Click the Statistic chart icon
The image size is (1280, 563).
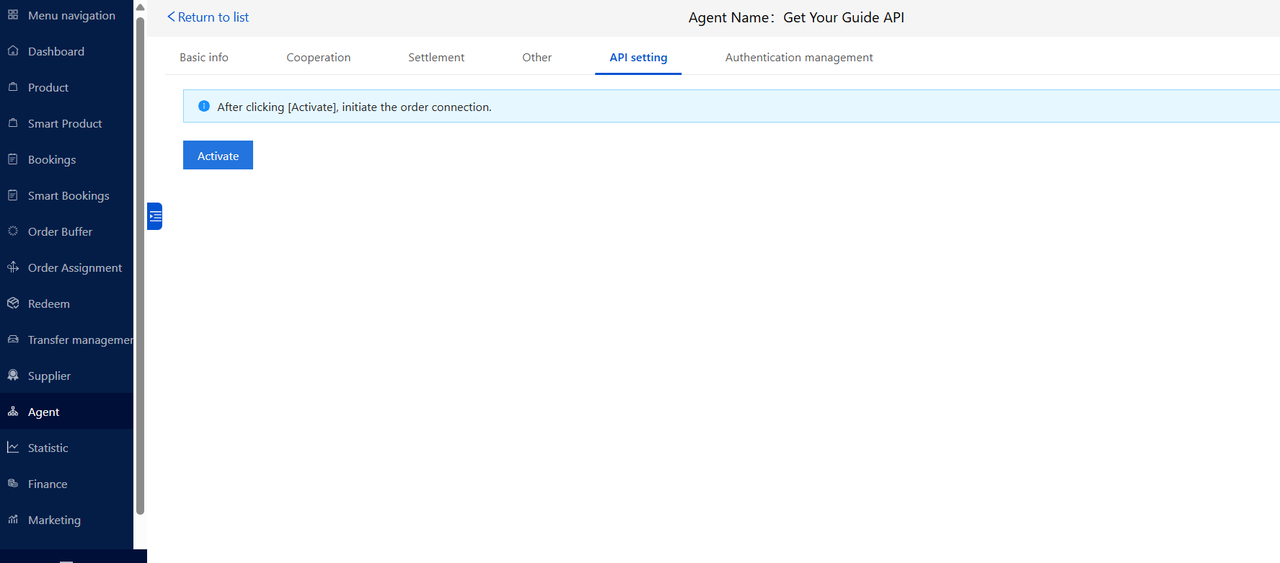13,447
